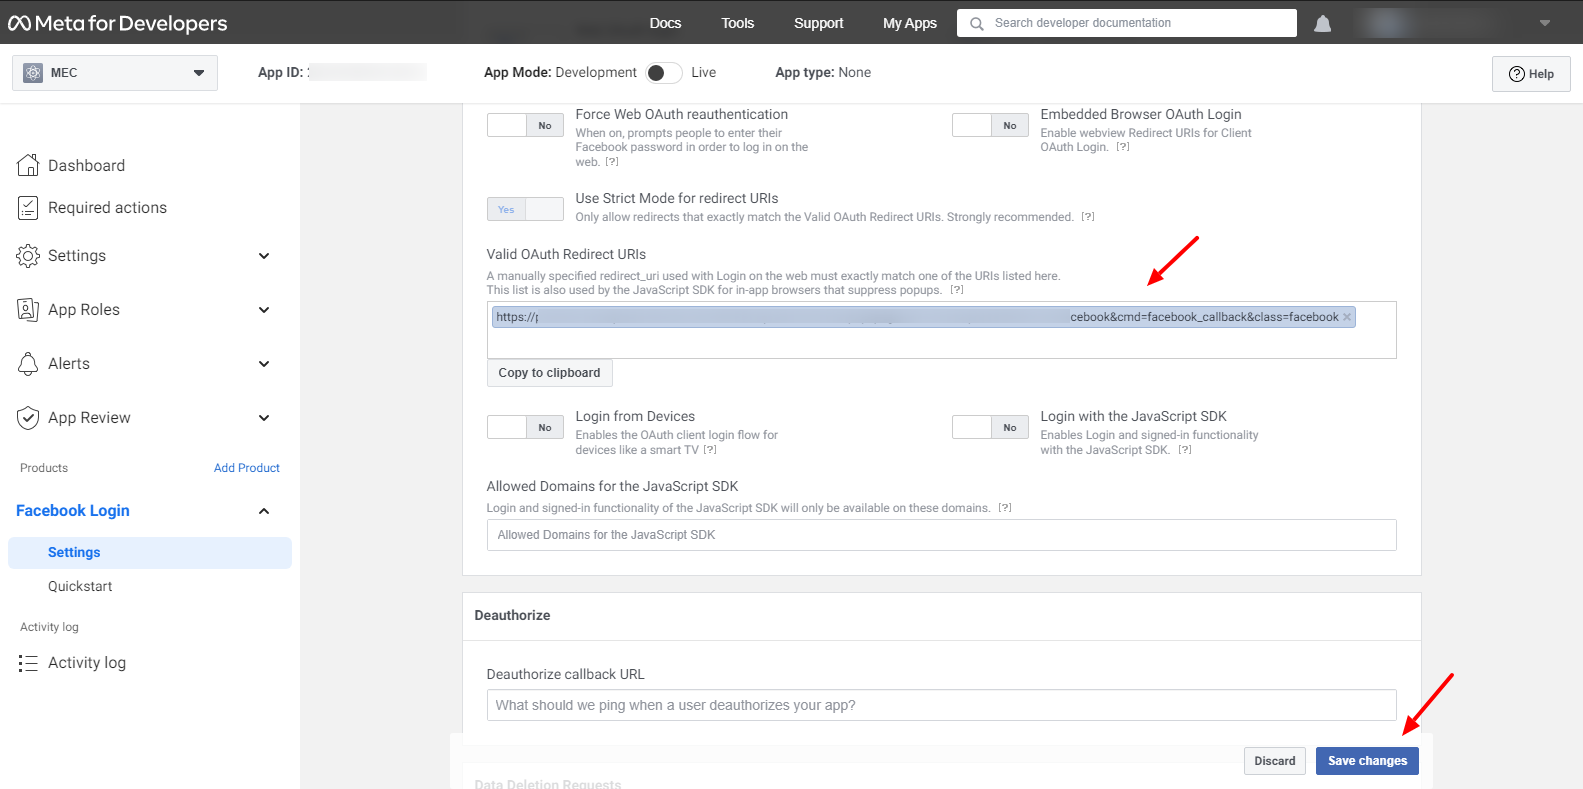Click the App Roles badge icon
This screenshot has width=1583, height=789.
click(x=28, y=310)
